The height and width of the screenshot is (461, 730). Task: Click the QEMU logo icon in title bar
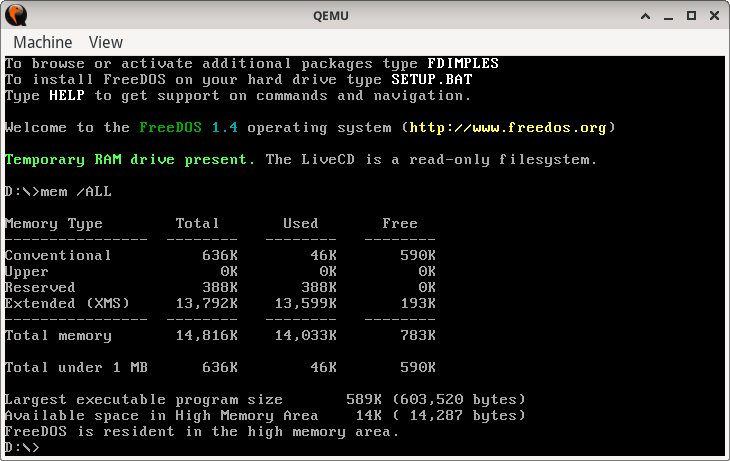[16, 15]
